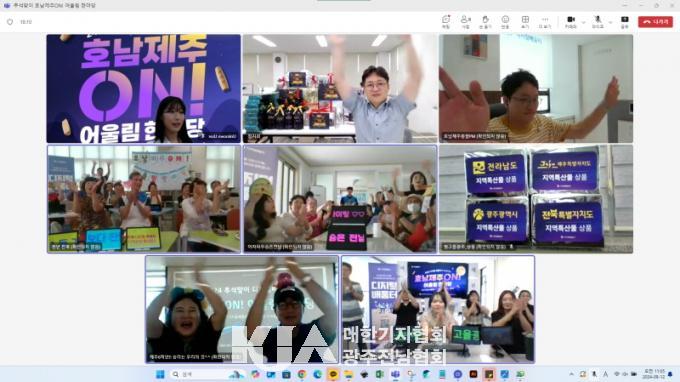Open the More actions menu
The height and width of the screenshot is (382, 680).
(545, 21)
